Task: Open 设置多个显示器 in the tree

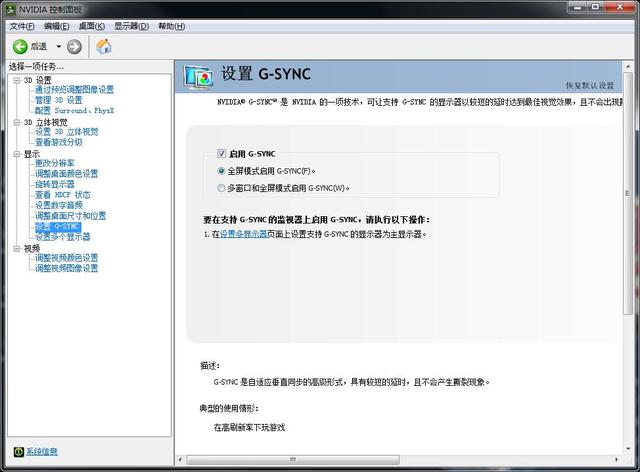Action: click(62, 237)
